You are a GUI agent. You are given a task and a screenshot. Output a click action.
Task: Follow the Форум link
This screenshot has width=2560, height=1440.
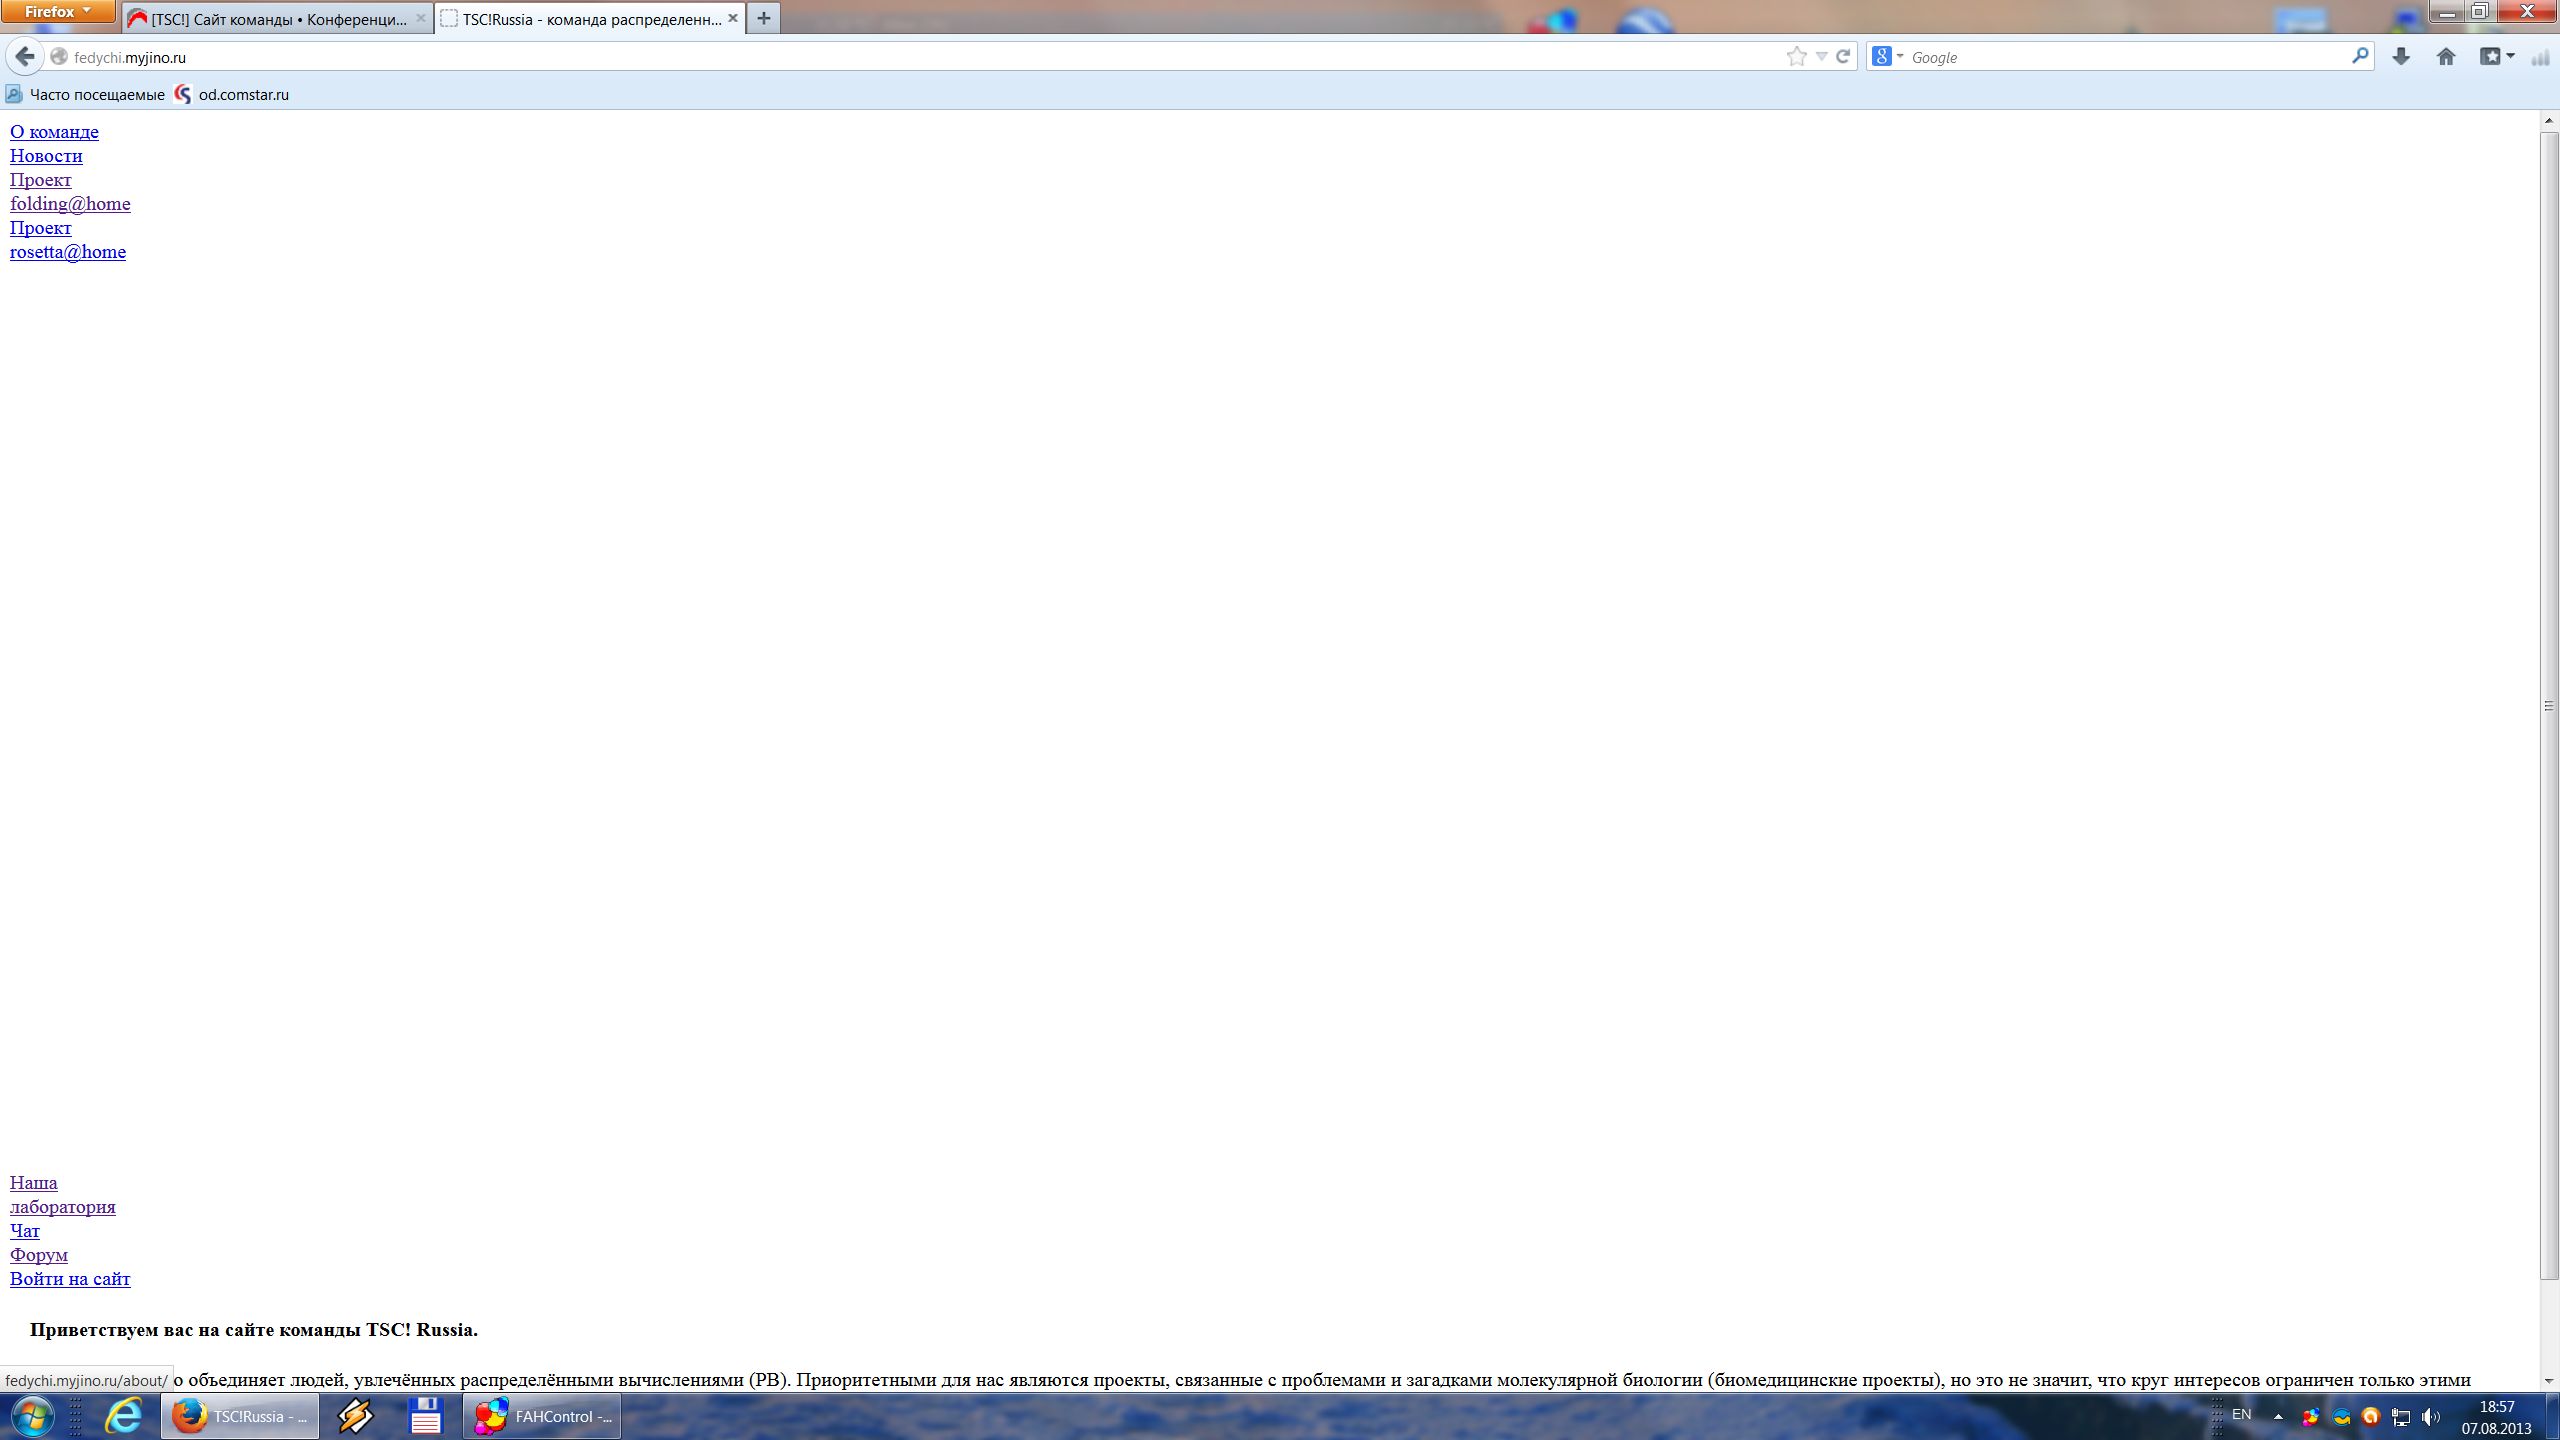coord(39,1255)
